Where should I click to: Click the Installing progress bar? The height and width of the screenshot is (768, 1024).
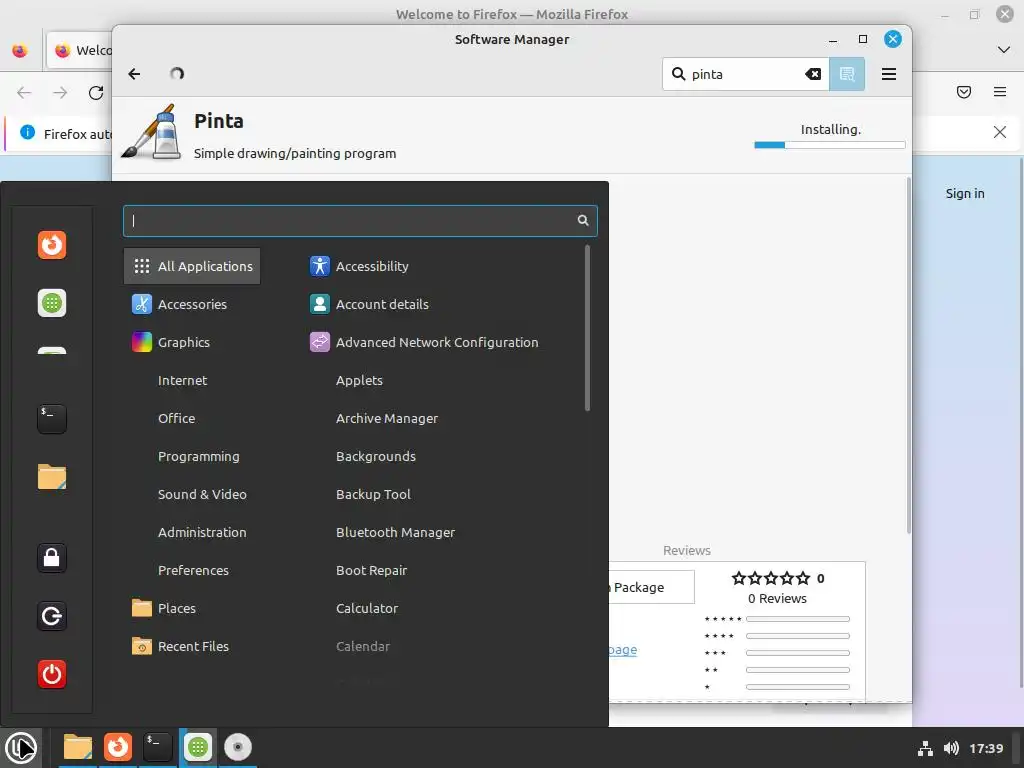pyautogui.click(x=829, y=145)
